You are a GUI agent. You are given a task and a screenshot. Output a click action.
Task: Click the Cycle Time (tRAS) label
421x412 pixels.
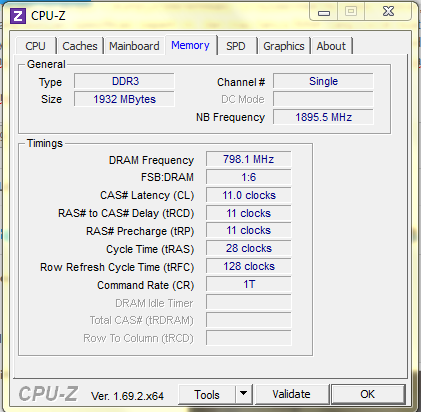(x=150, y=249)
